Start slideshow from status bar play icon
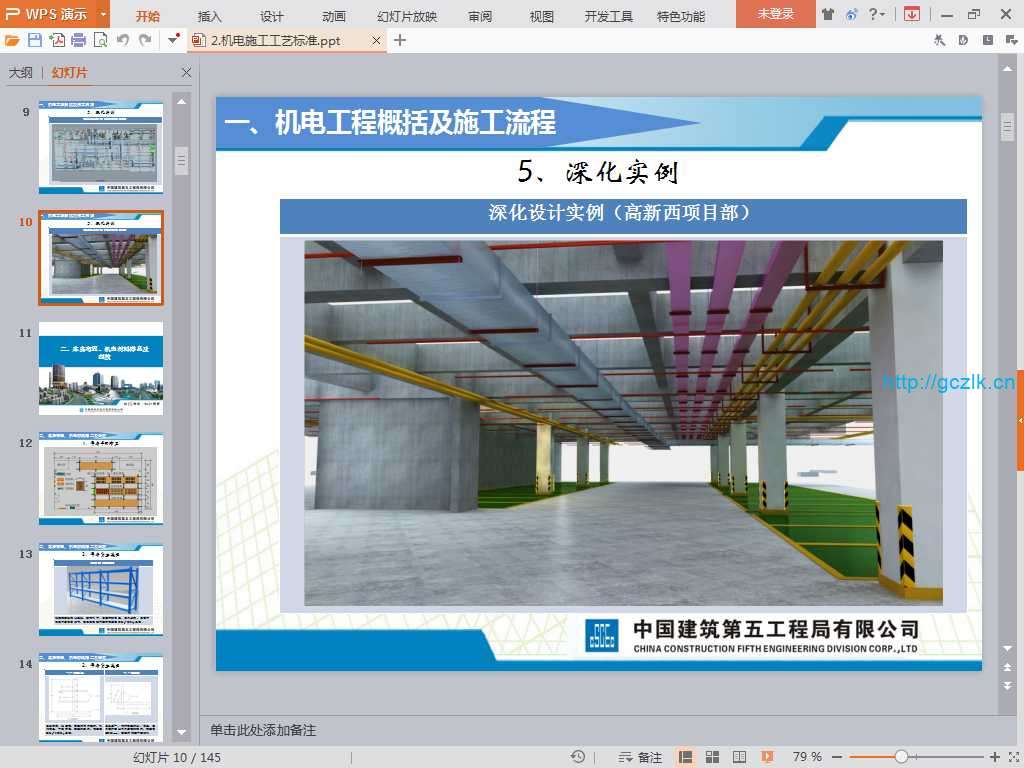This screenshot has height=768, width=1024. pos(767,757)
